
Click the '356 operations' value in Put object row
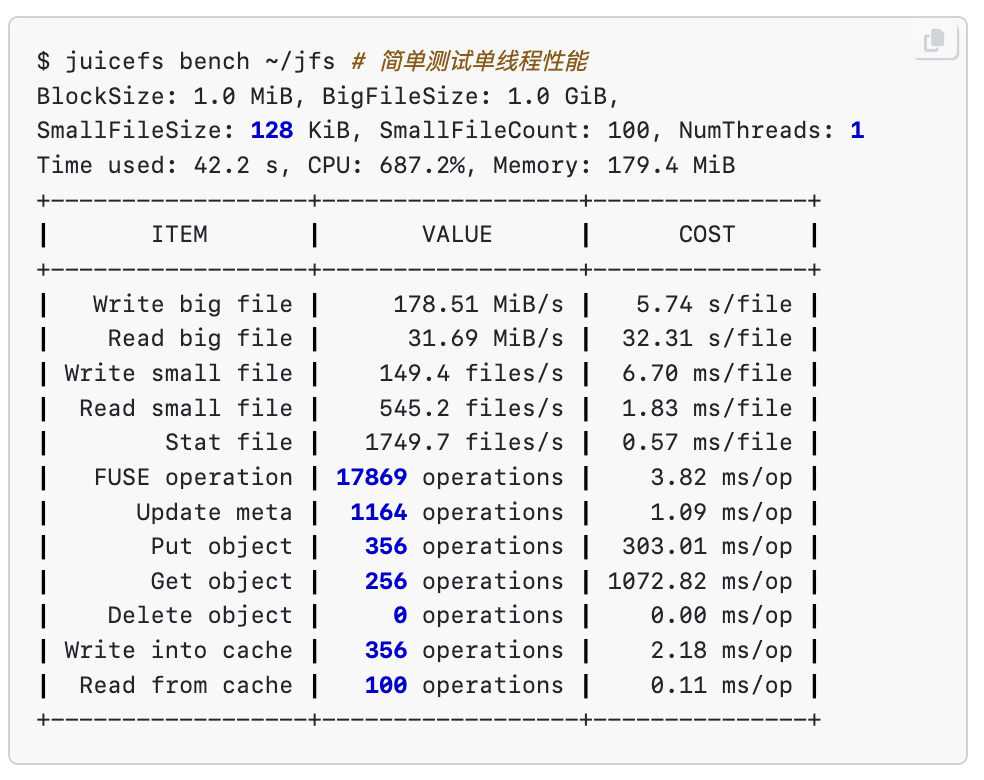tap(464, 547)
